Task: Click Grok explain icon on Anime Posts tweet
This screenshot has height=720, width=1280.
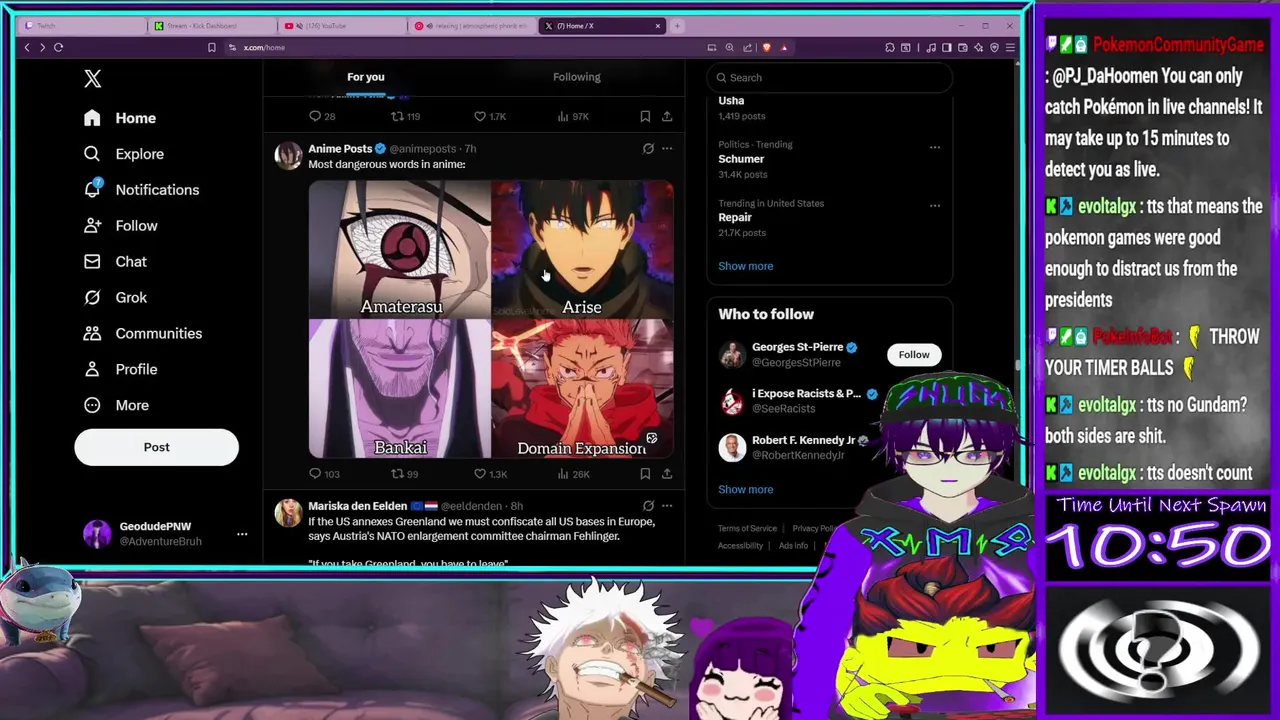Action: pos(648,149)
